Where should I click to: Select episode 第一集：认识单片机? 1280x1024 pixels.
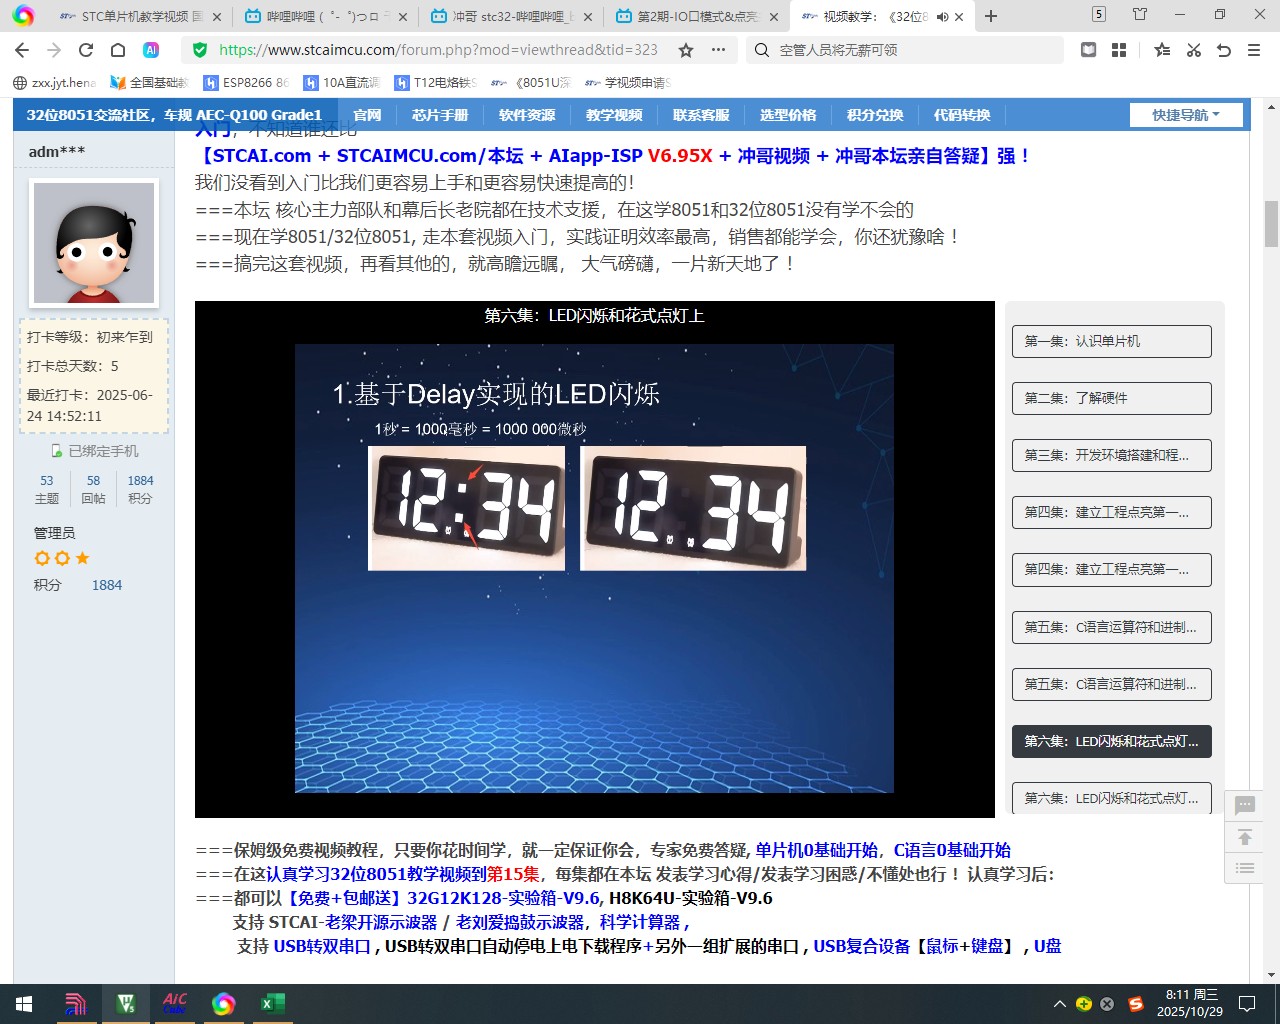point(1111,341)
